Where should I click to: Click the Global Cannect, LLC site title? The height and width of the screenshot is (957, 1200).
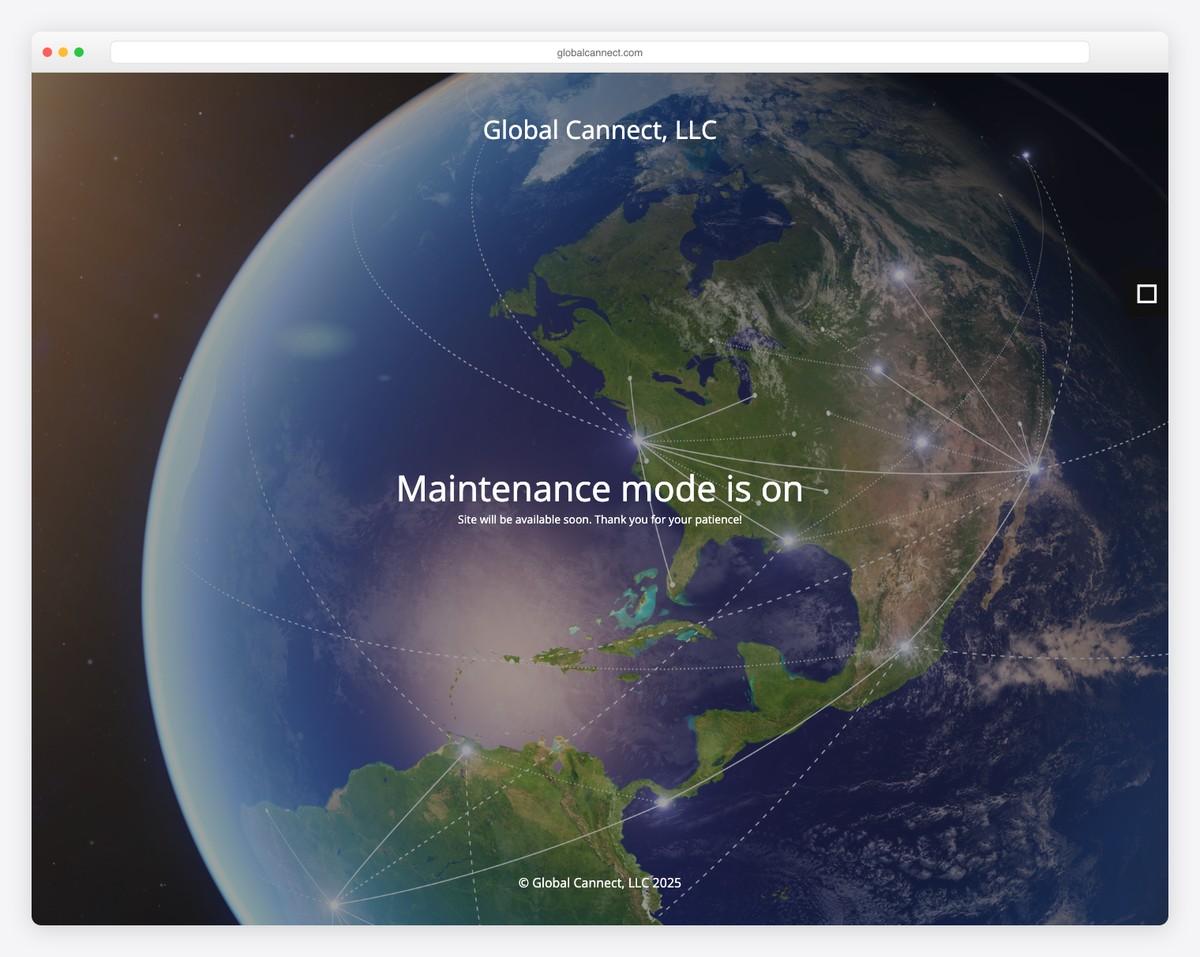pos(599,130)
